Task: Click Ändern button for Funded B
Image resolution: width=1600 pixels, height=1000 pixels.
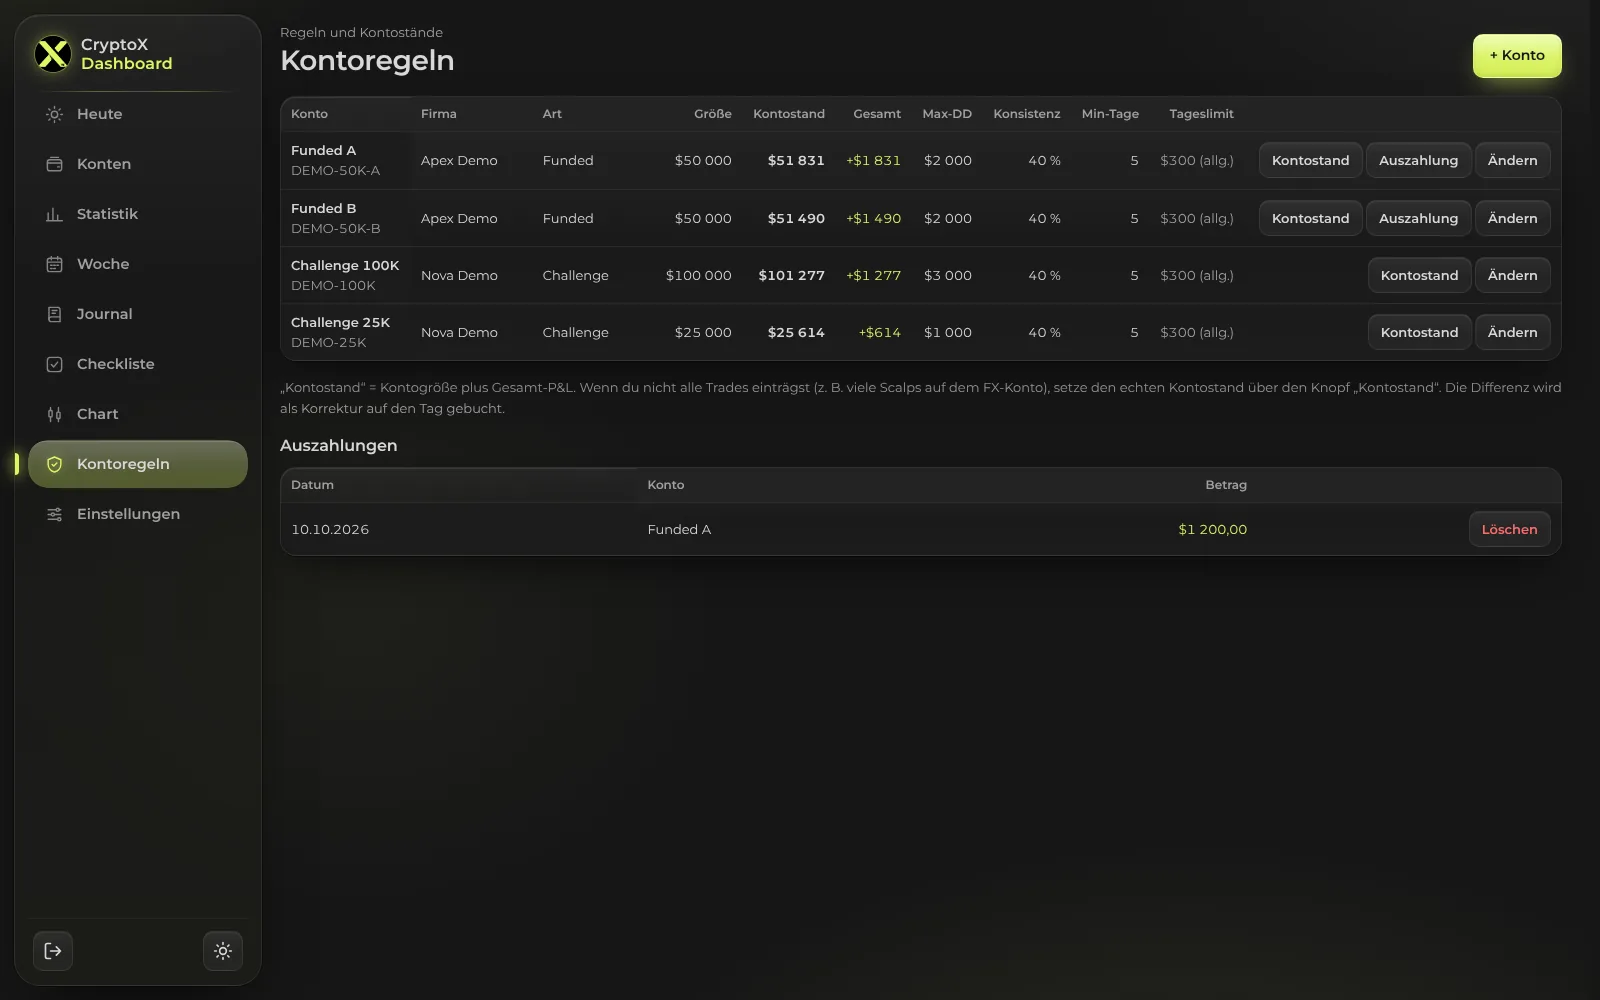Action: click(x=1512, y=218)
